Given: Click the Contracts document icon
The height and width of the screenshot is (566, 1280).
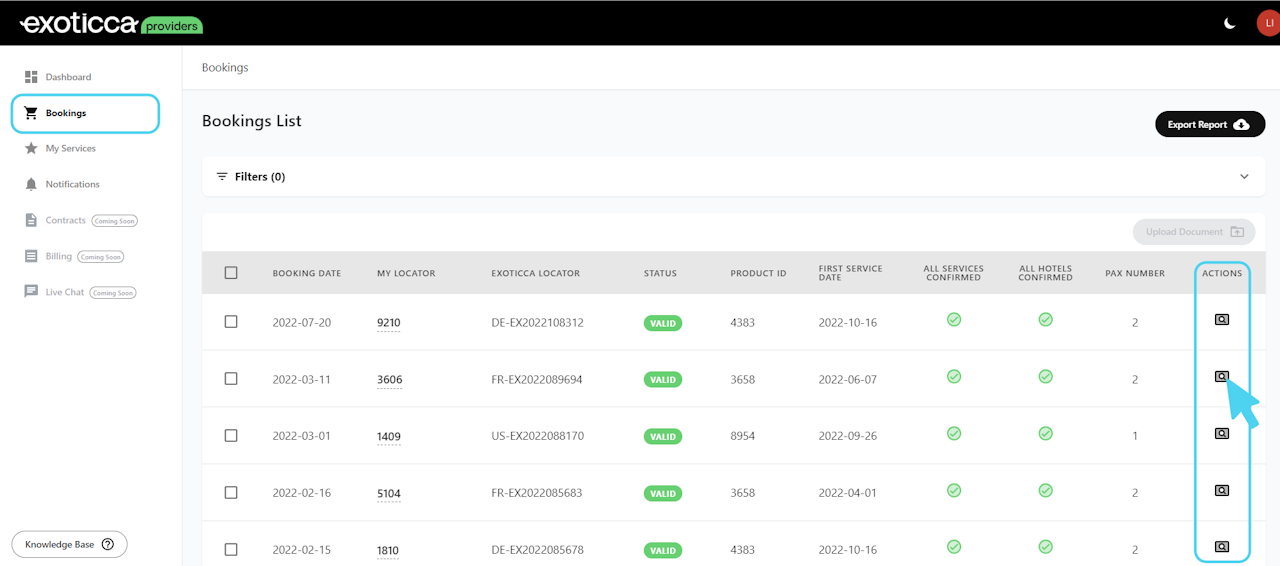Looking at the screenshot, I should pyautogui.click(x=31, y=220).
